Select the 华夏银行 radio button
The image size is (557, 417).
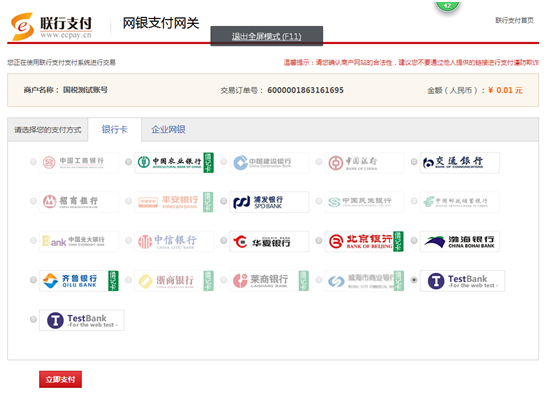click(224, 241)
